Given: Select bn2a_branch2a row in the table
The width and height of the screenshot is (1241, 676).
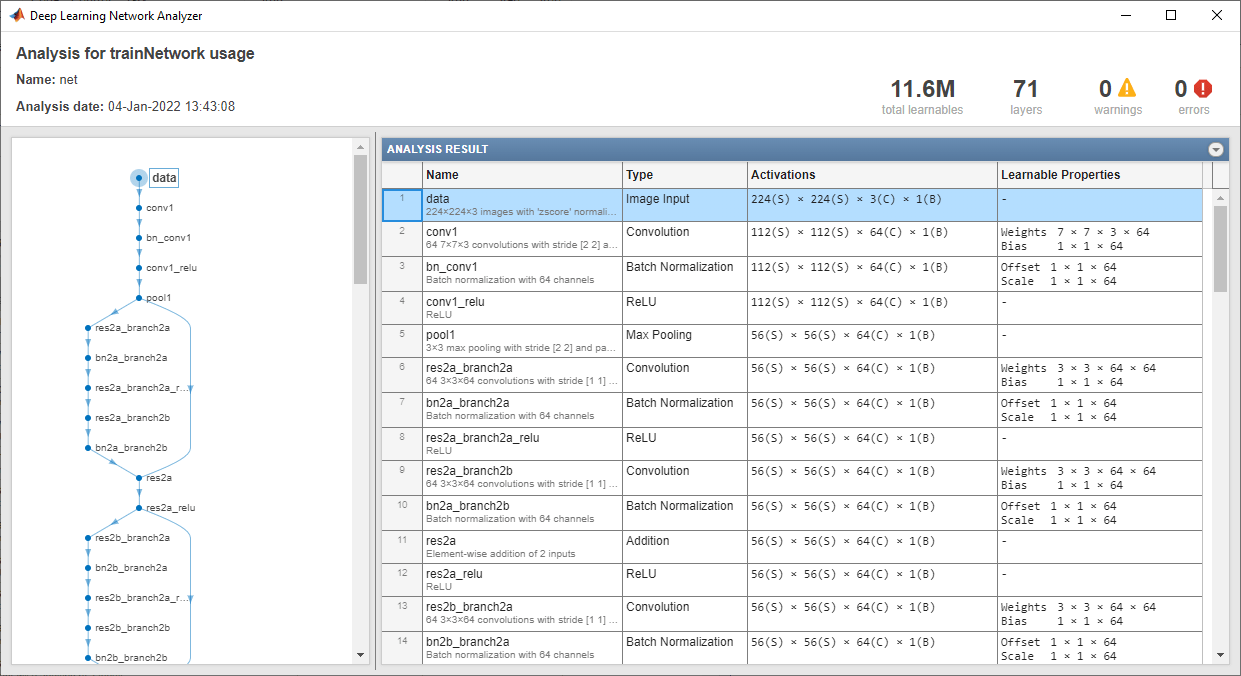Looking at the screenshot, I should (792, 410).
